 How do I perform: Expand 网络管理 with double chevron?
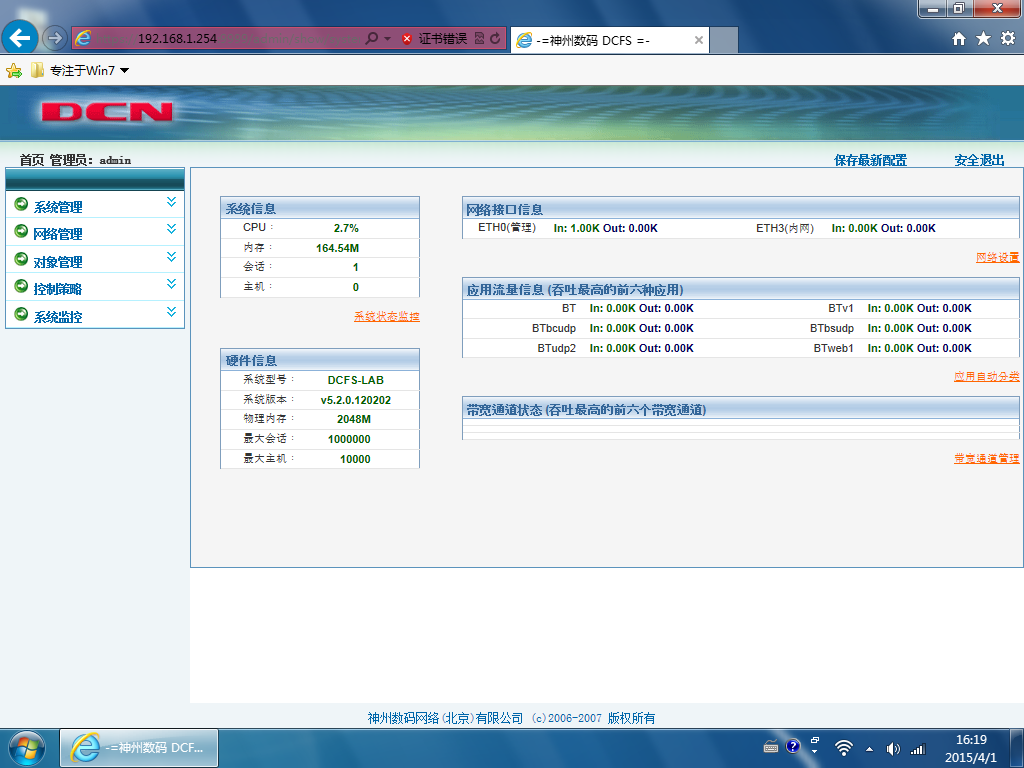pyautogui.click(x=171, y=229)
